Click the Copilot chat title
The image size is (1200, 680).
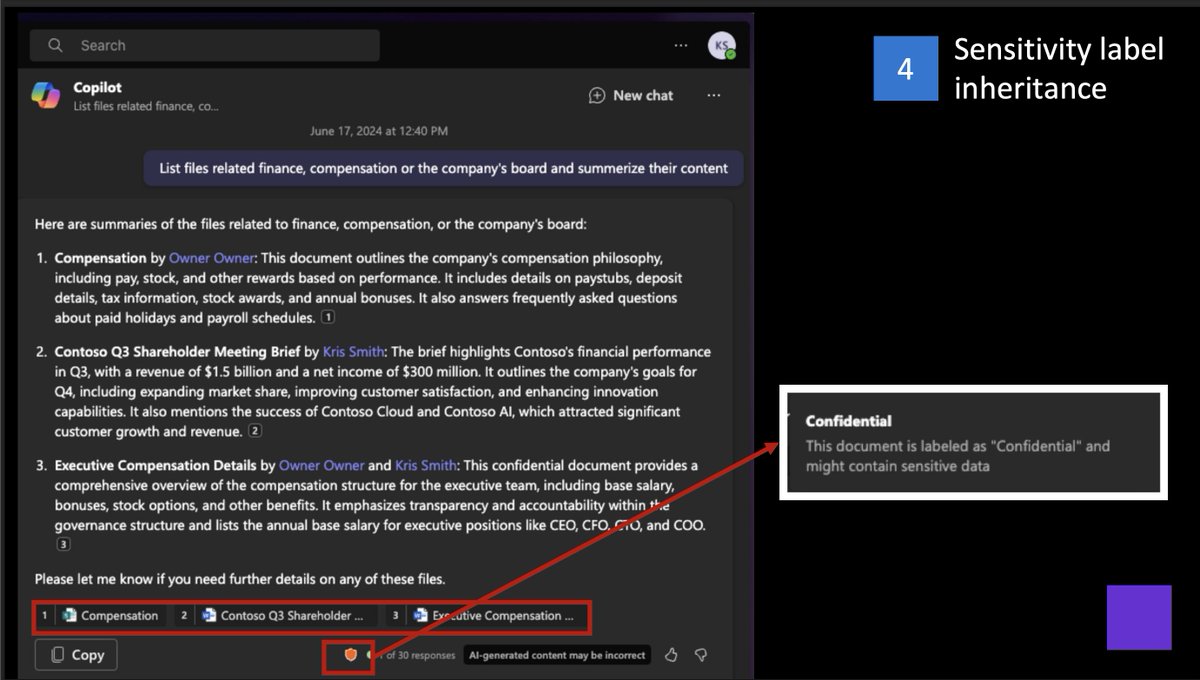97,87
